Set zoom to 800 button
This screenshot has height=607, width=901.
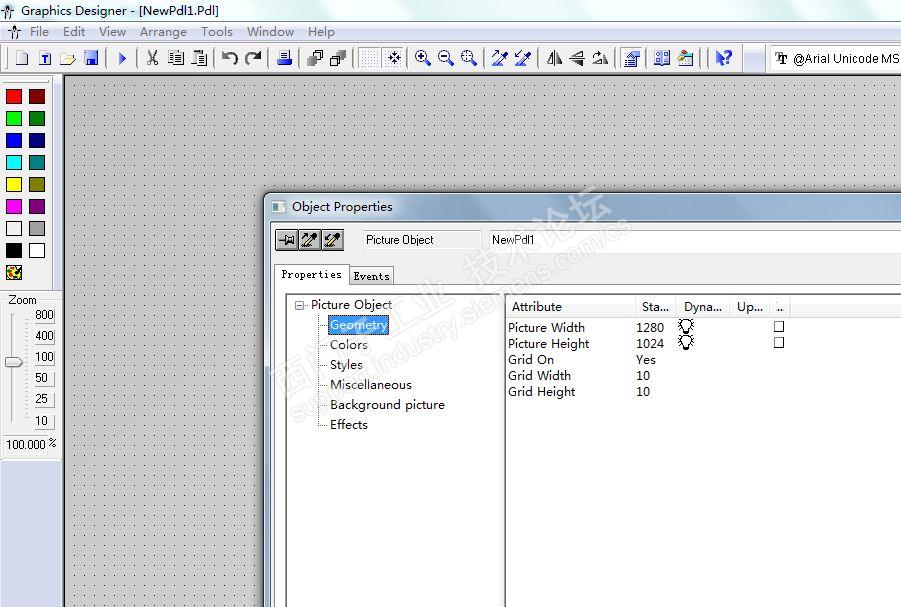[x=44, y=315]
